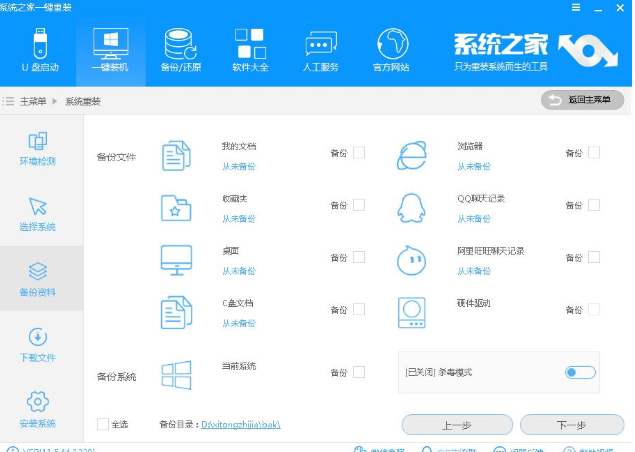635x452 pixels.
Task: Check the 全选 checkbox
Action: 103,424
